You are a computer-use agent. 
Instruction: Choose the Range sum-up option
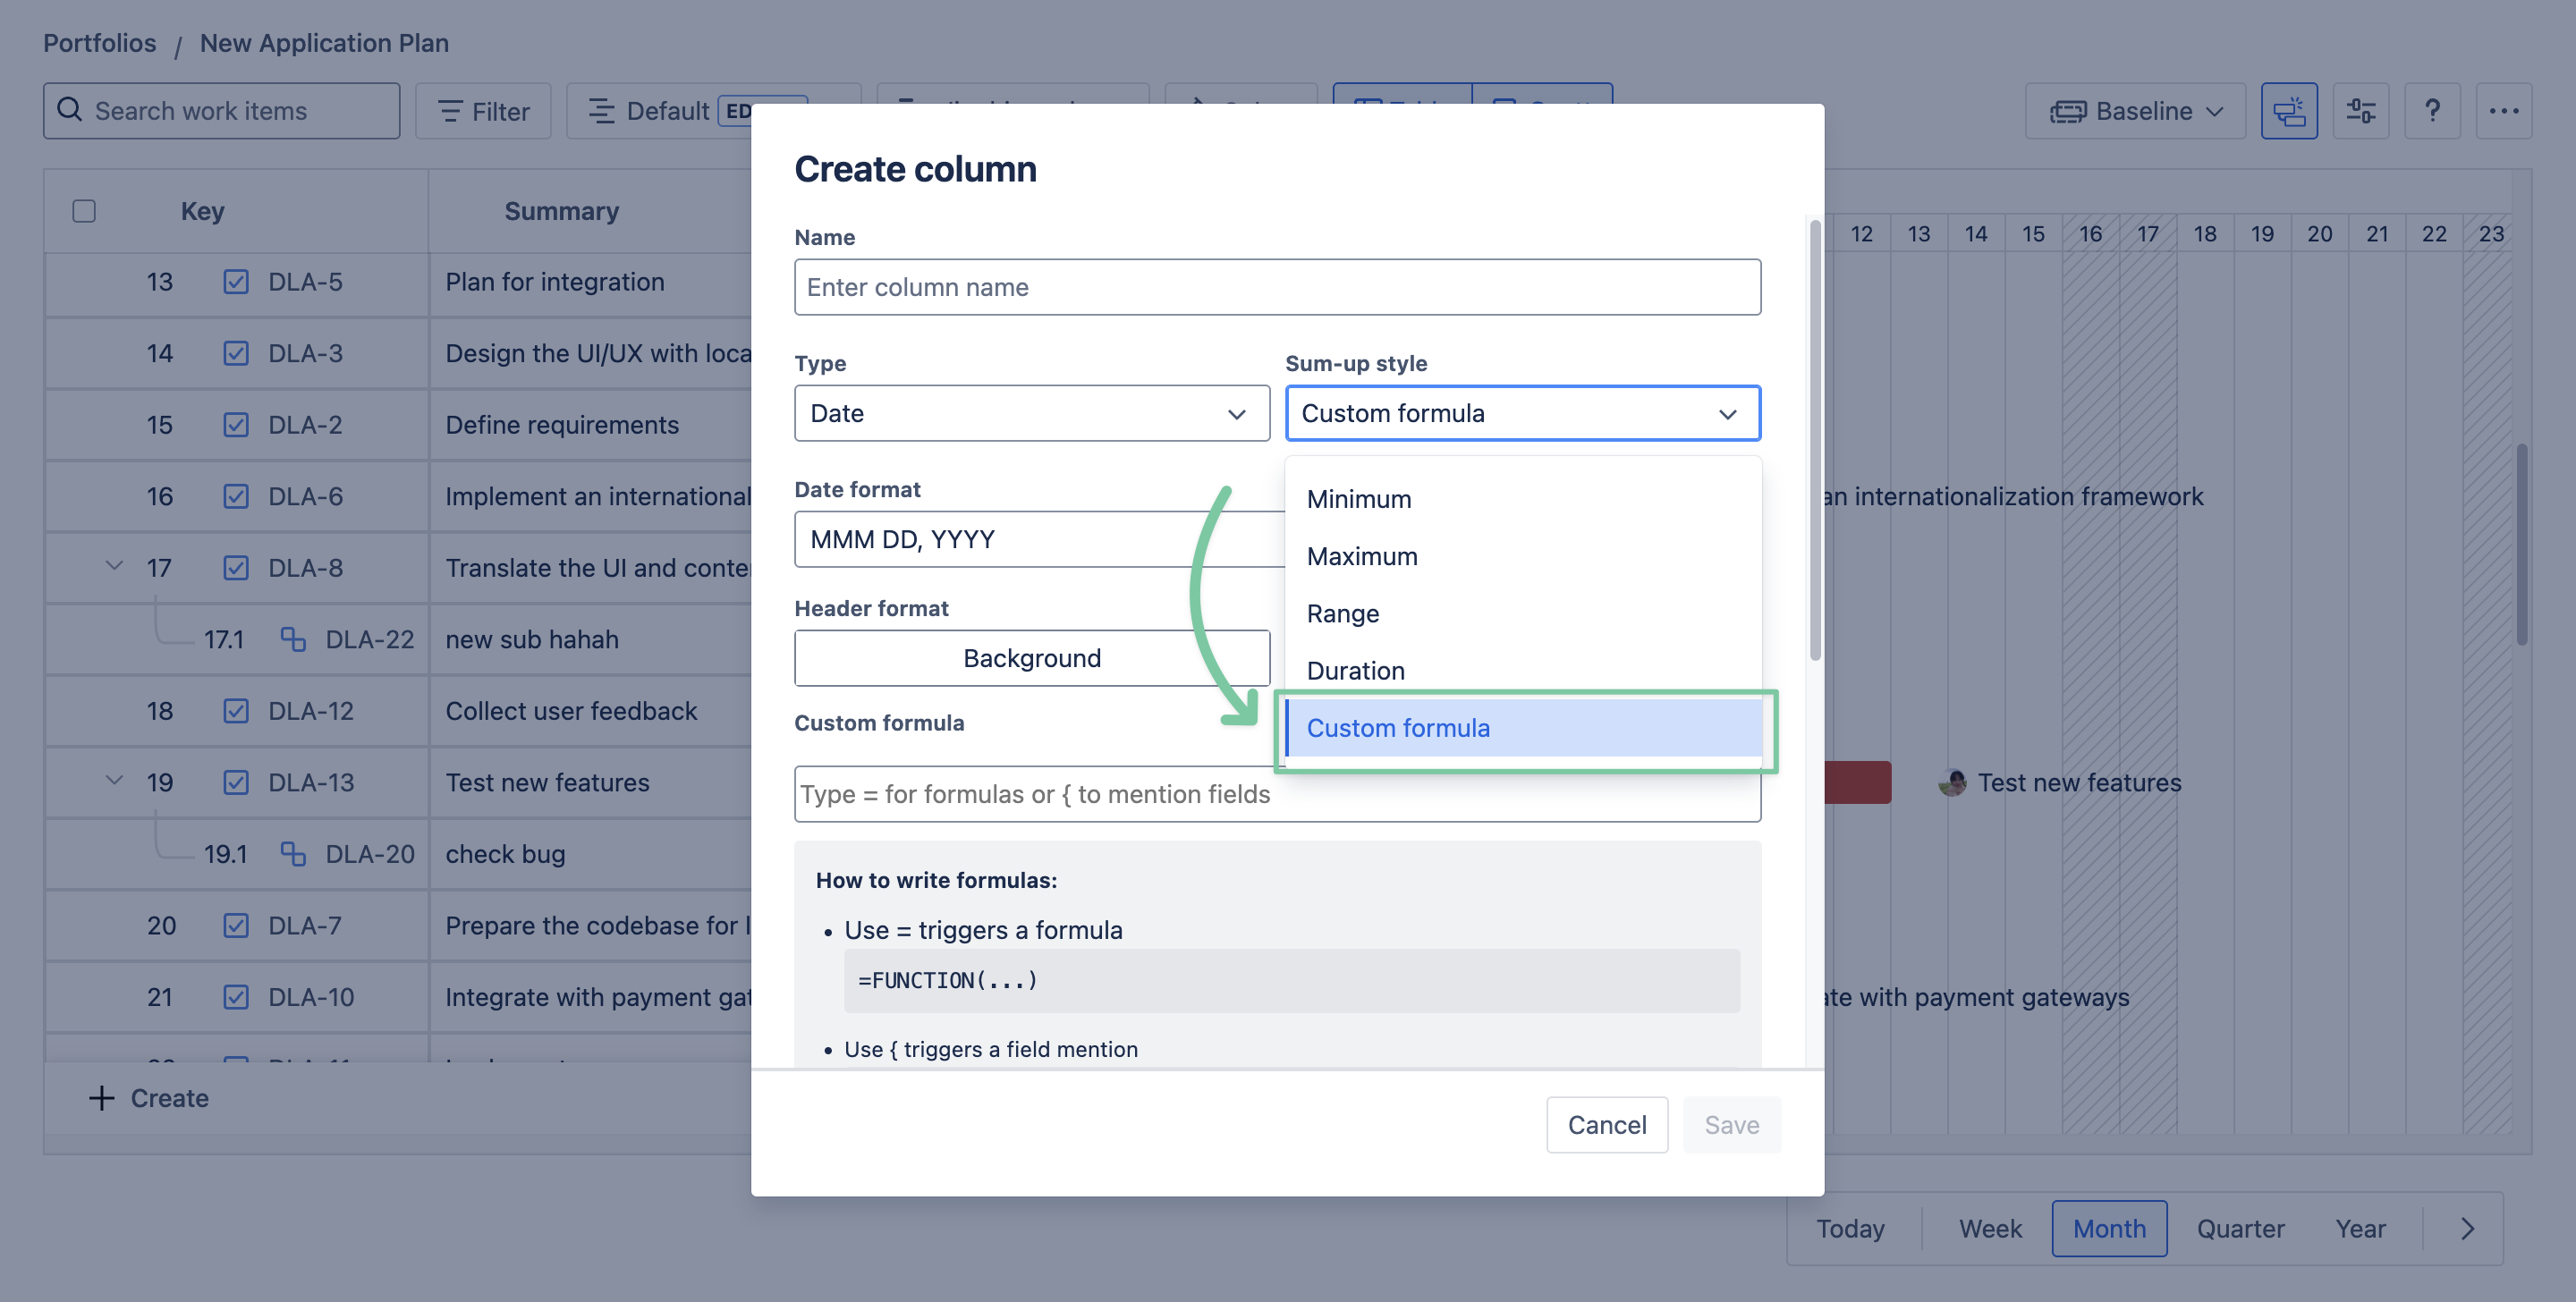[x=1343, y=613]
